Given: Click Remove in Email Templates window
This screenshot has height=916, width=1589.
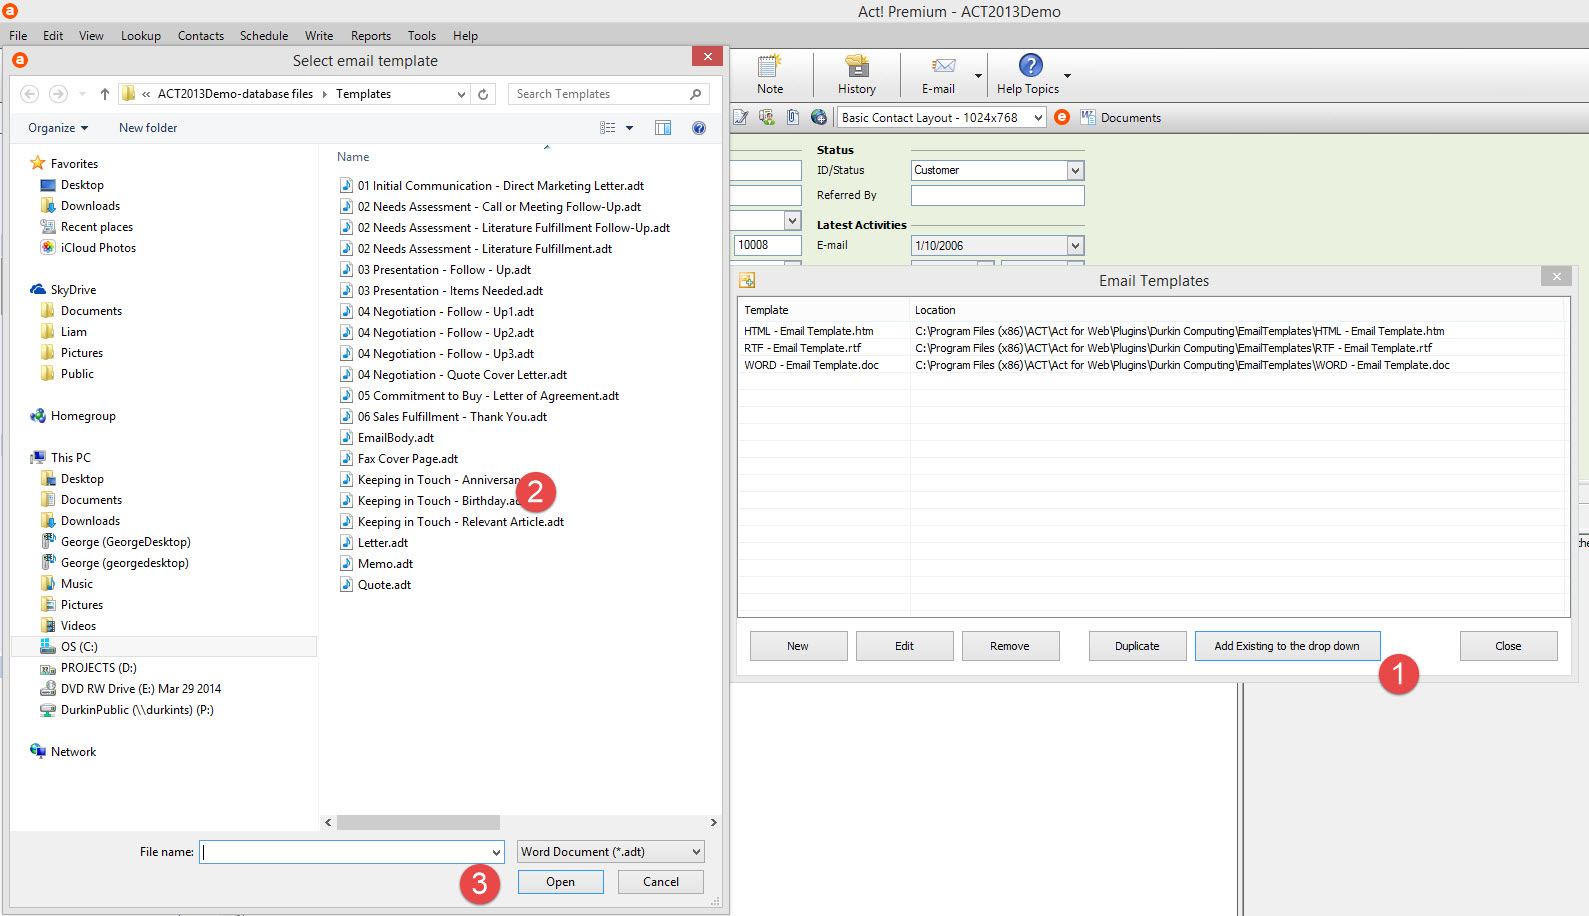Looking at the screenshot, I should (x=1010, y=646).
